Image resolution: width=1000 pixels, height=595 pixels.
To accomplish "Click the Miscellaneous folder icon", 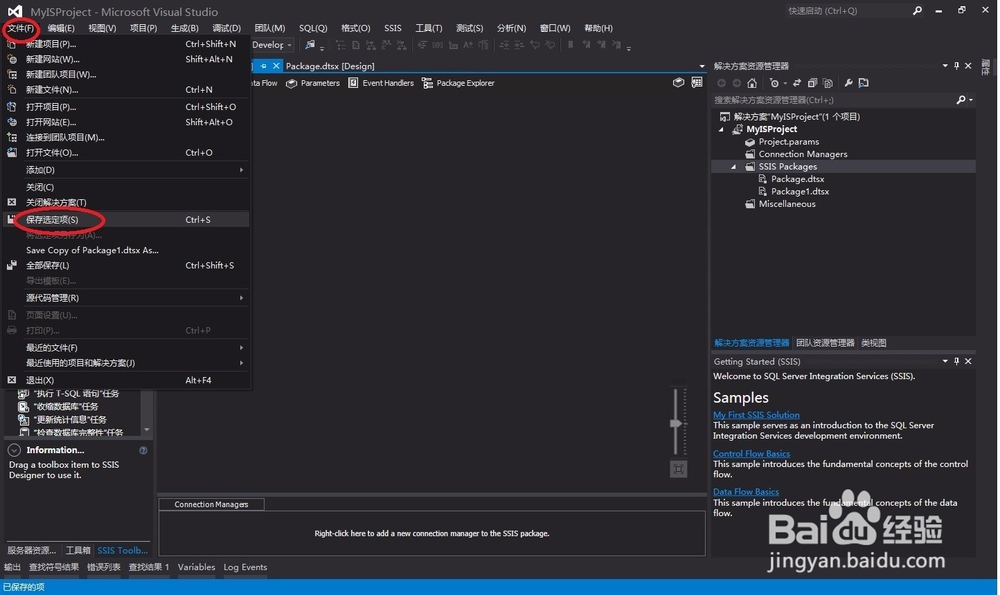I will pos(750,204).
